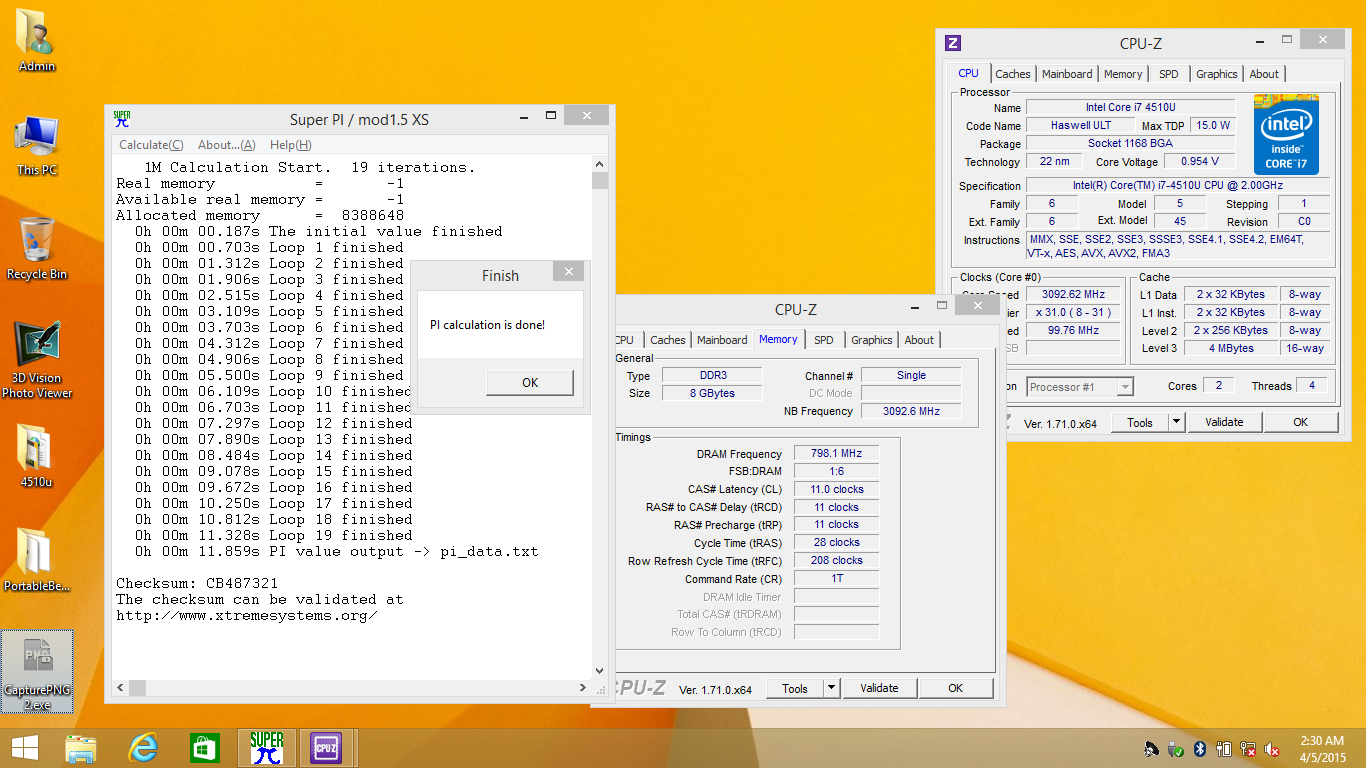
Task: Click Super PI vertical scrollbar up arrow
Action: pos(600,165)
